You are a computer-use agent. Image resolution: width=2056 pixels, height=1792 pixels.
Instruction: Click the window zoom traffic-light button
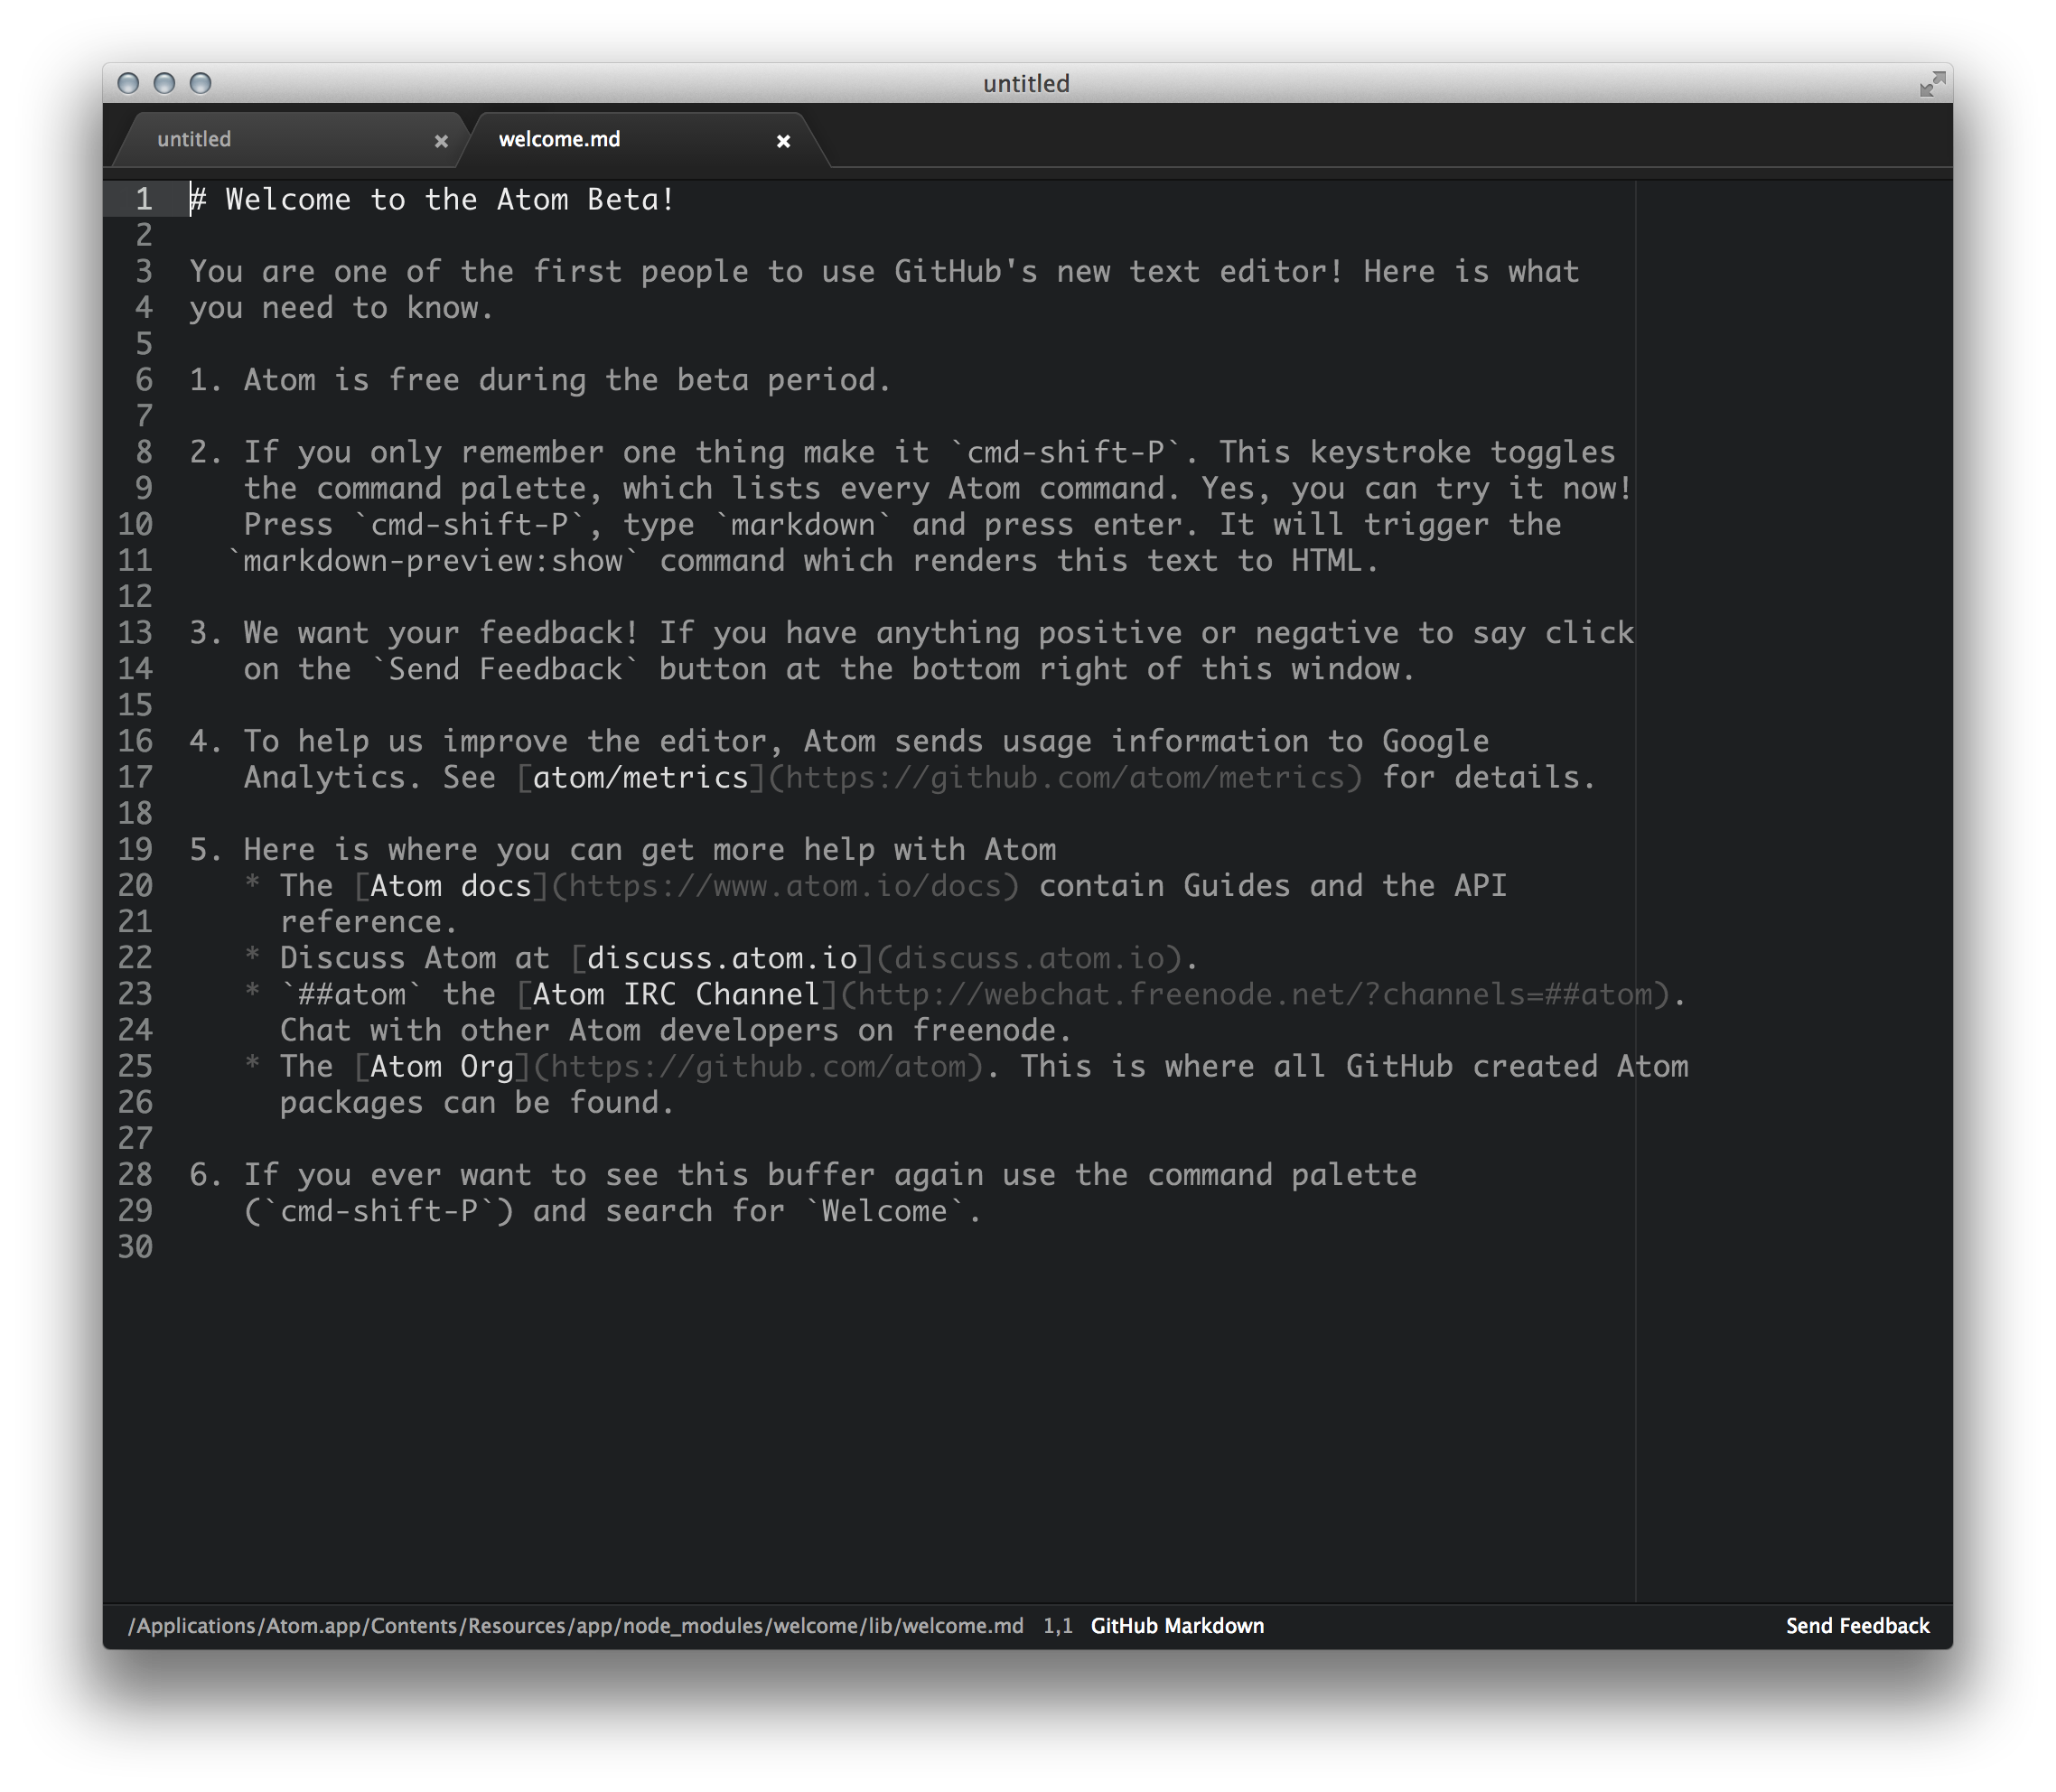(x=200, y=83)
